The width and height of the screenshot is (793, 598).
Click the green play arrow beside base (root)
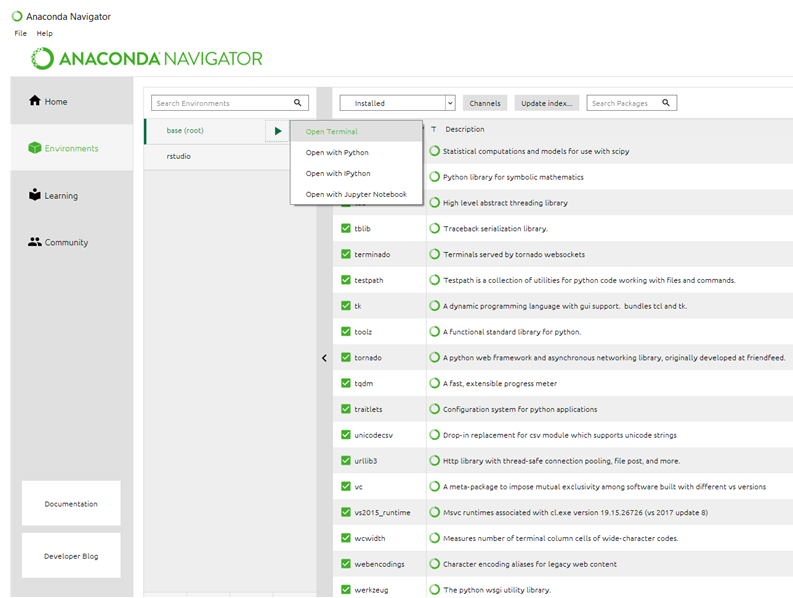pyautogui.click(x=278, y=131)
